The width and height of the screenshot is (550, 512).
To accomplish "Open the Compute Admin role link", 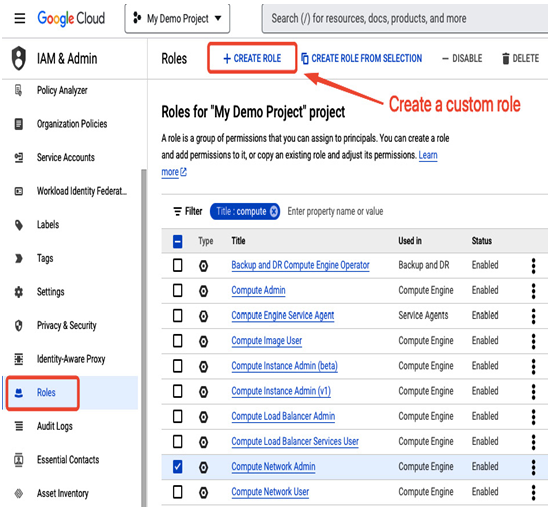I will click(x=258, y=290).
